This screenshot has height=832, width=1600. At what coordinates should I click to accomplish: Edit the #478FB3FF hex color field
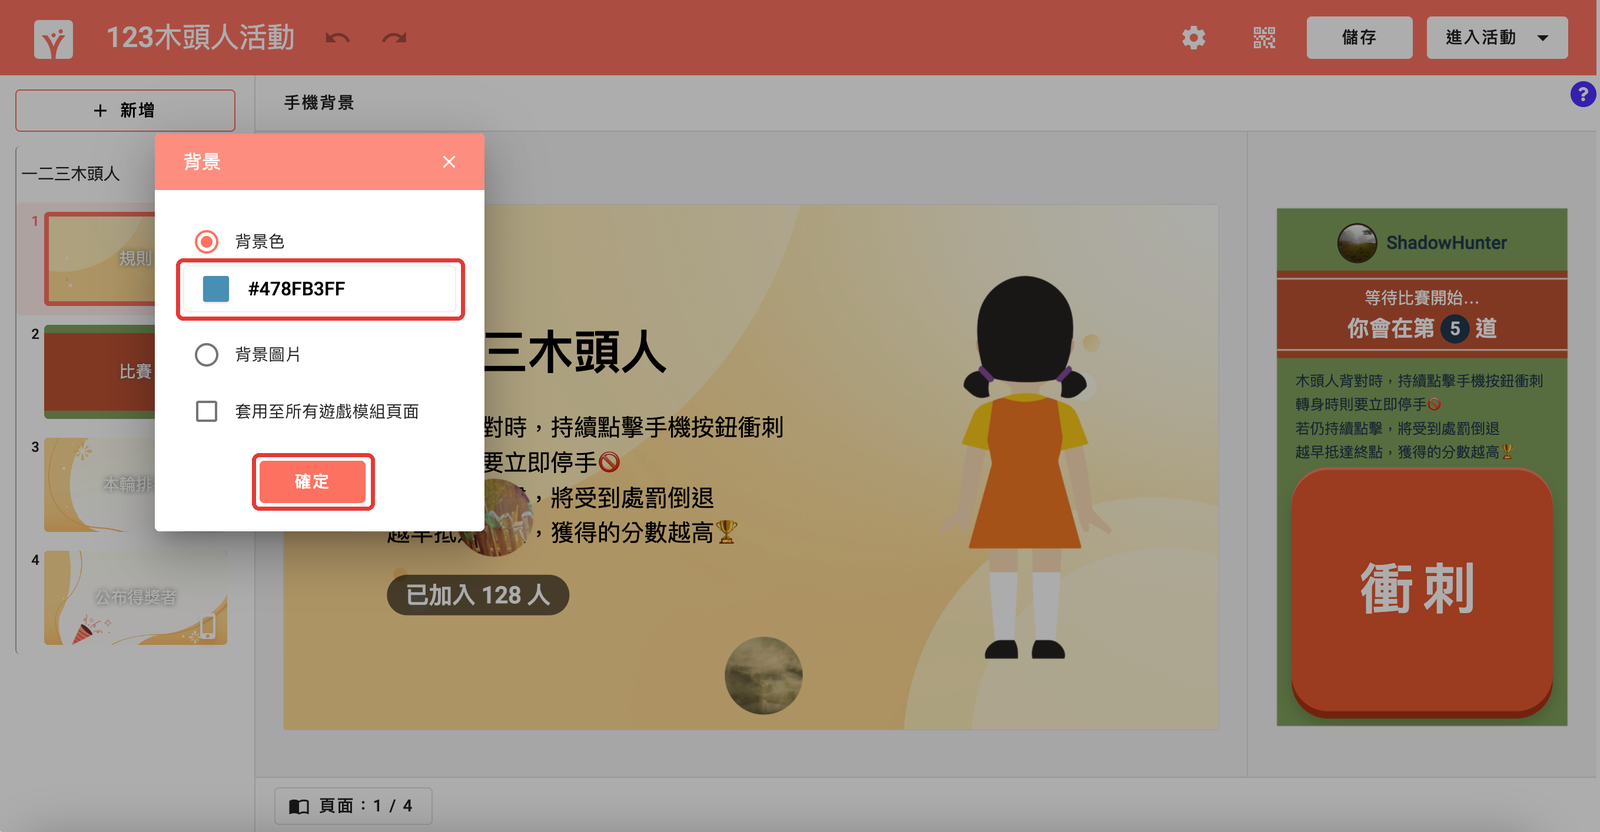pos(320,289)
